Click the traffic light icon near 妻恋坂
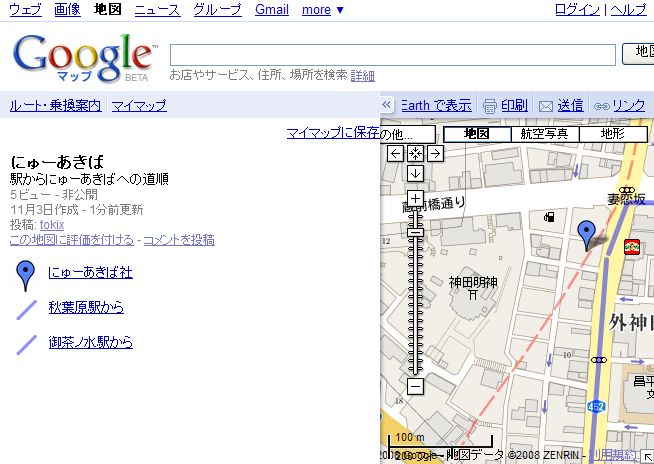Viewport: 654px width, 464px height. [x=627, y=190]
